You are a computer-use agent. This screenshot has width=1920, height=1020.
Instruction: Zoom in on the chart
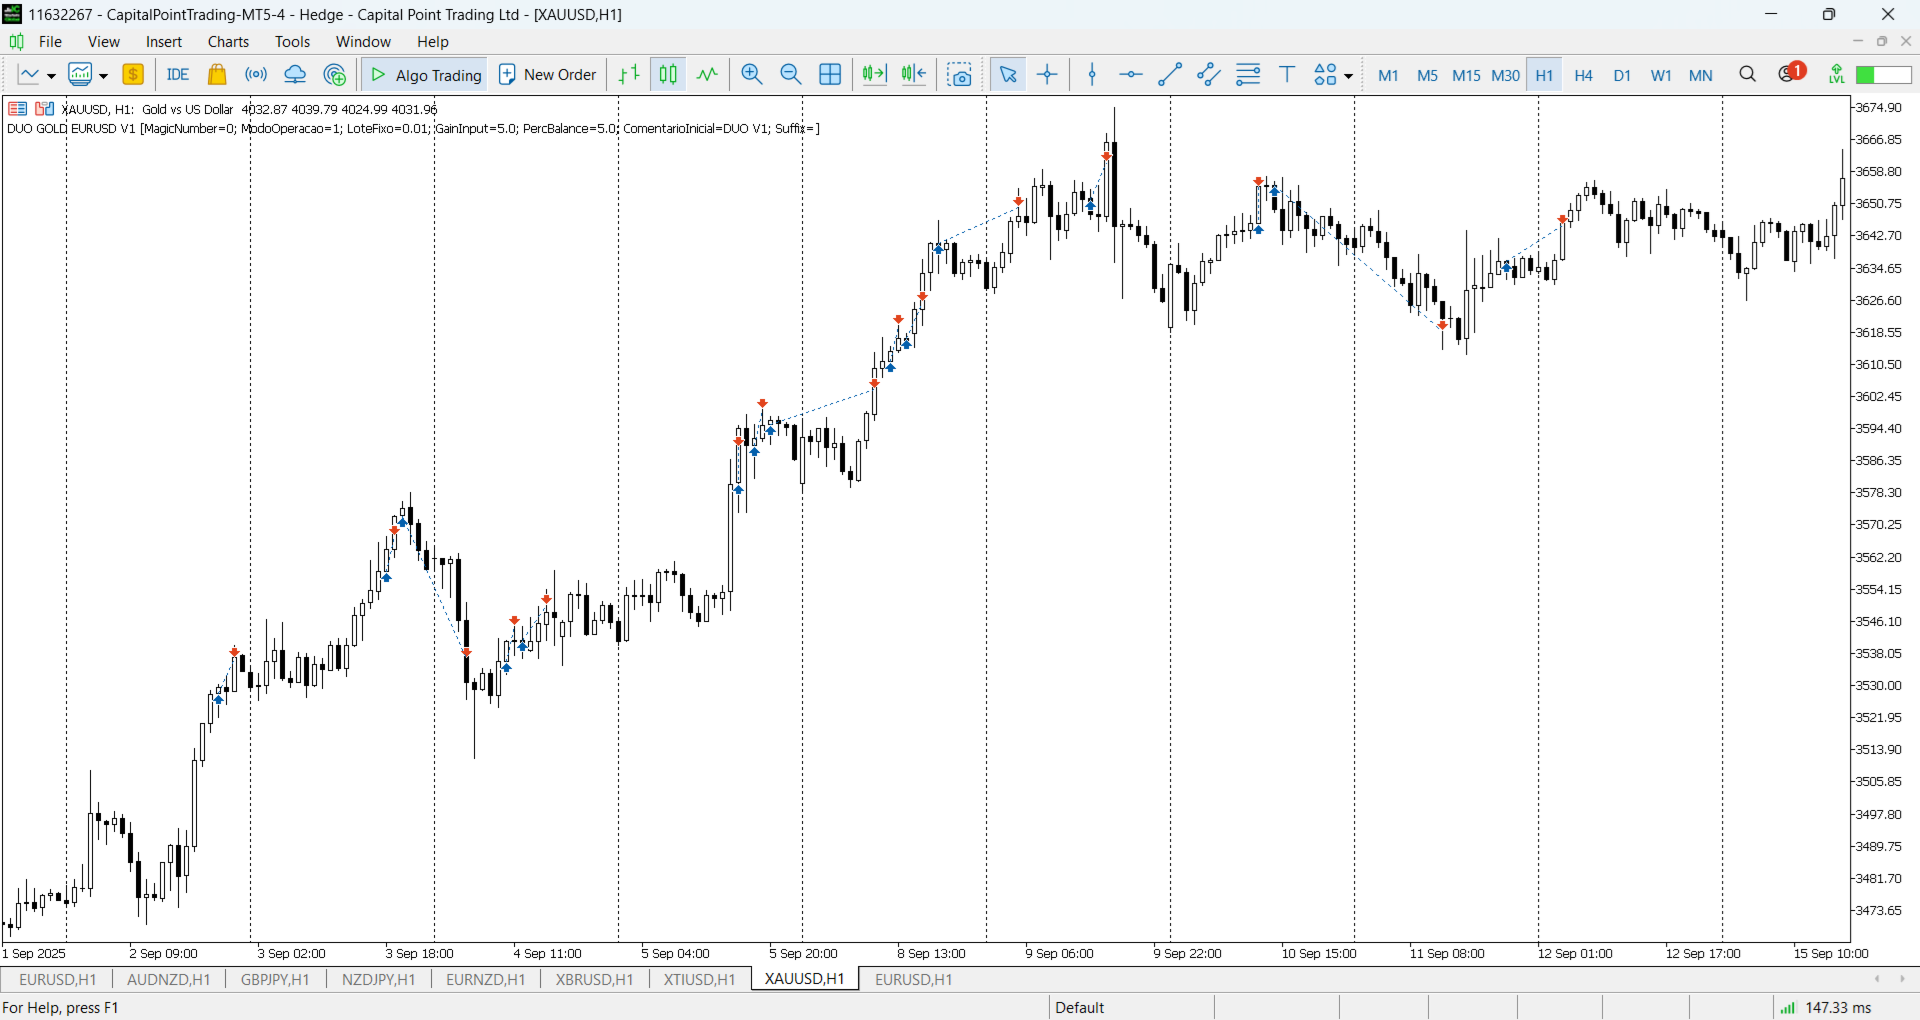(752, 75)
